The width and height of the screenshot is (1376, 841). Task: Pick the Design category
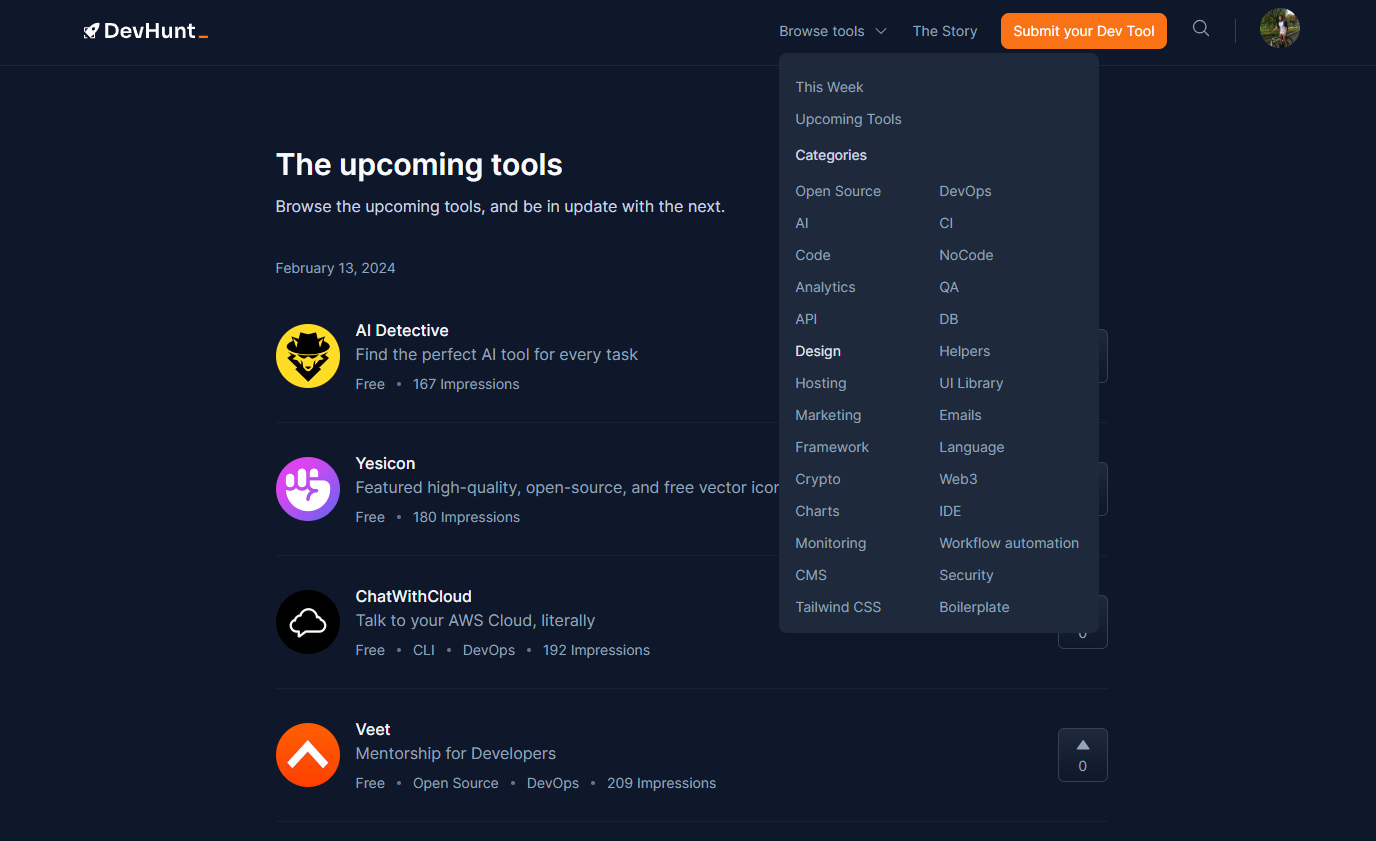818,351
